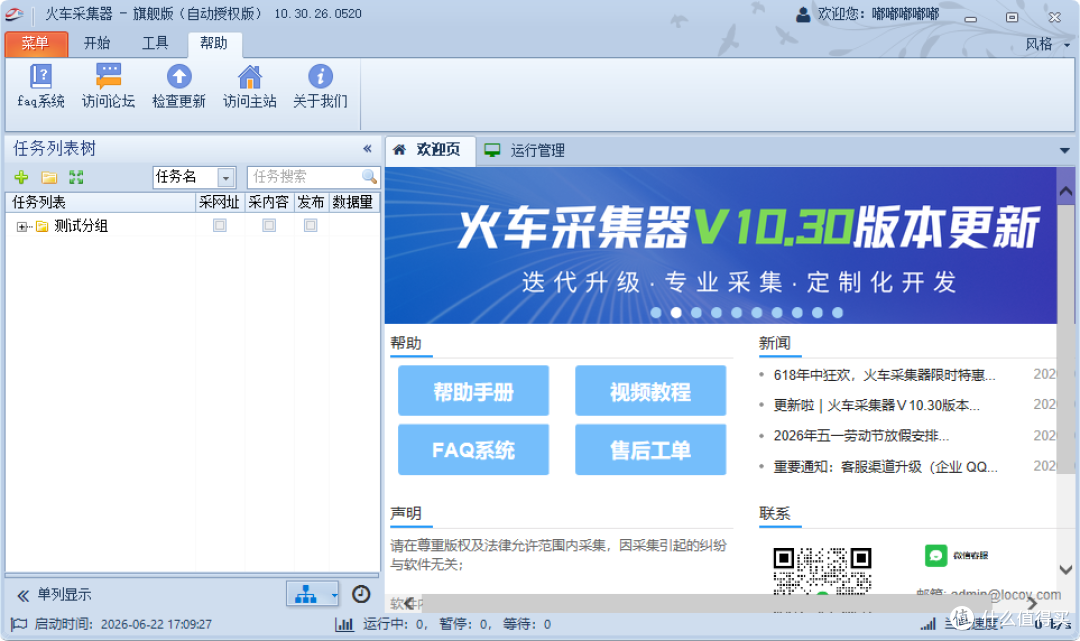The width and height of the screenshot is (1080, 641).
Task: Toggle 采内容 checkbox for 测试分组
Action: click(269, 225)
